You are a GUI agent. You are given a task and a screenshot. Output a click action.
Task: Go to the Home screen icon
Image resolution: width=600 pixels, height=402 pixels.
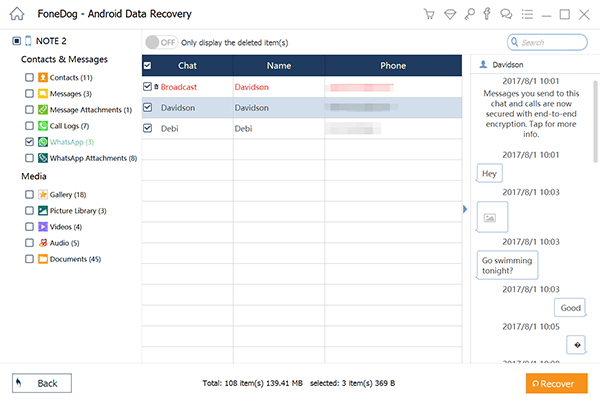[x=17, y=14]
